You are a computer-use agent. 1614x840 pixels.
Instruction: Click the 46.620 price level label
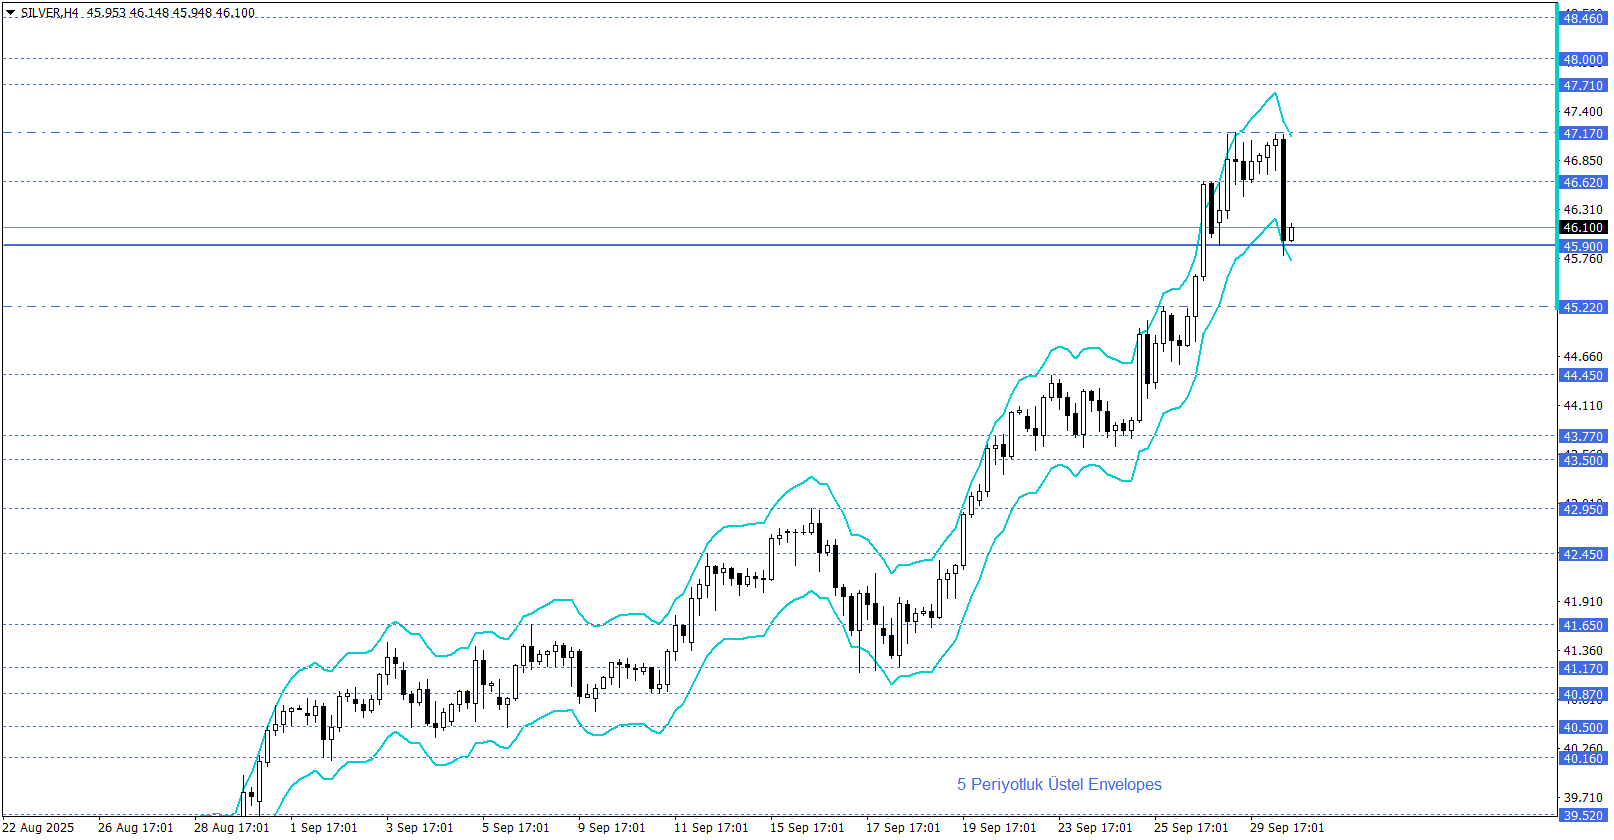tap(1583, 183)
